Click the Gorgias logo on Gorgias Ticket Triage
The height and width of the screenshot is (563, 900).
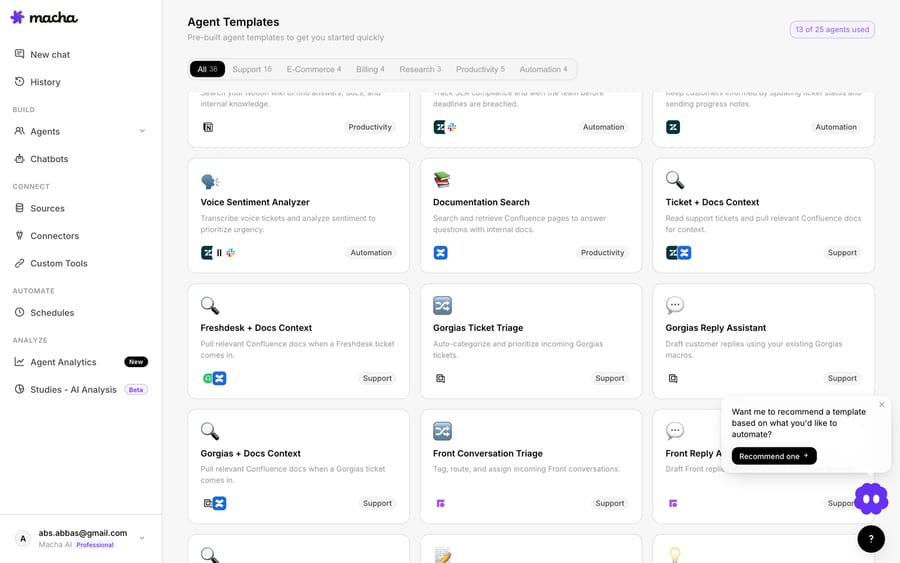(440, 378)
